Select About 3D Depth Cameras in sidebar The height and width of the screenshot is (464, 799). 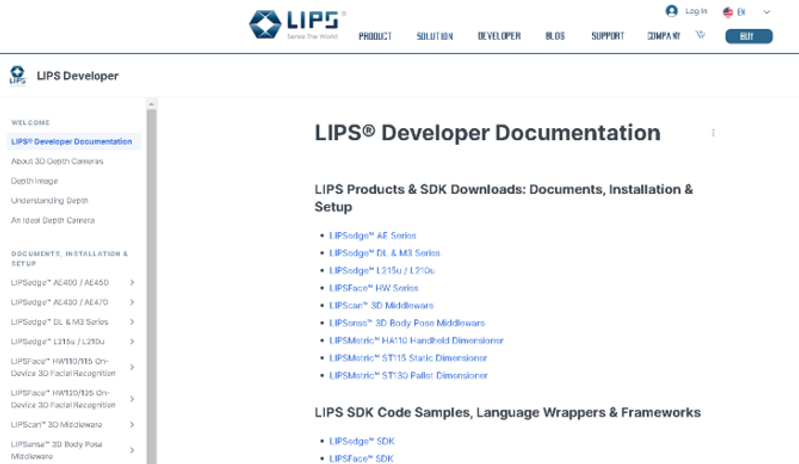click(57, 161)
